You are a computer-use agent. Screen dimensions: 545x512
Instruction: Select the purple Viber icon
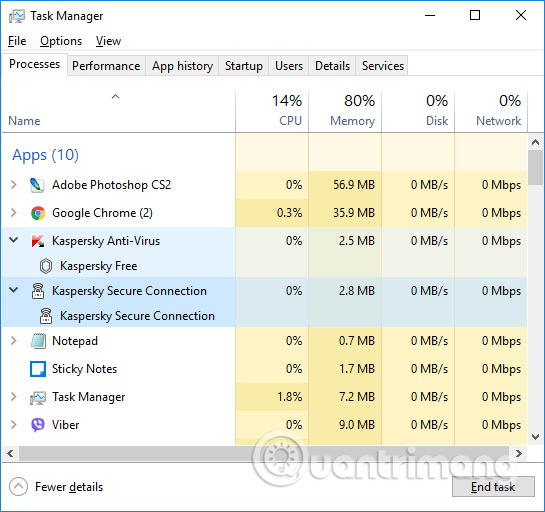(x=38, y=425)
